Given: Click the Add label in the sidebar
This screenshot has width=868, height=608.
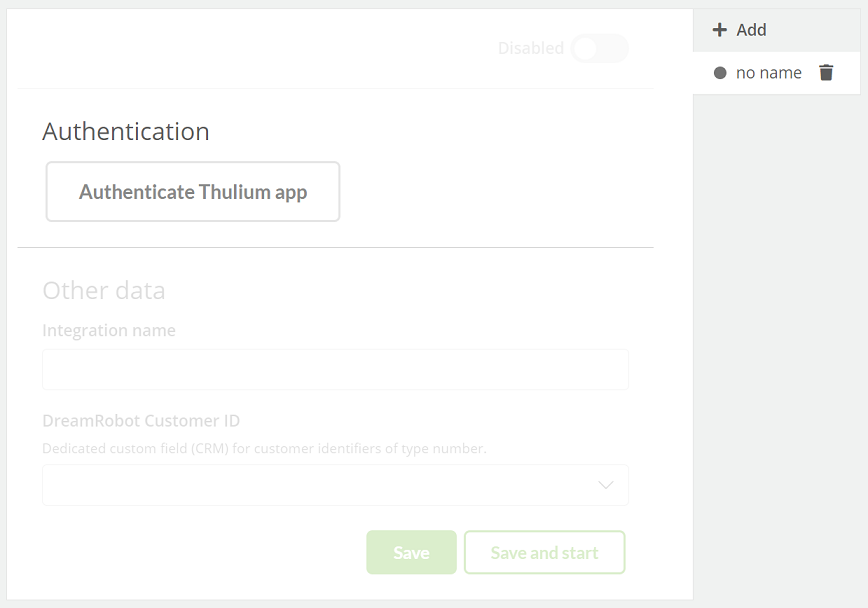Looking at the screenshot, I should [x=751, y=30].
